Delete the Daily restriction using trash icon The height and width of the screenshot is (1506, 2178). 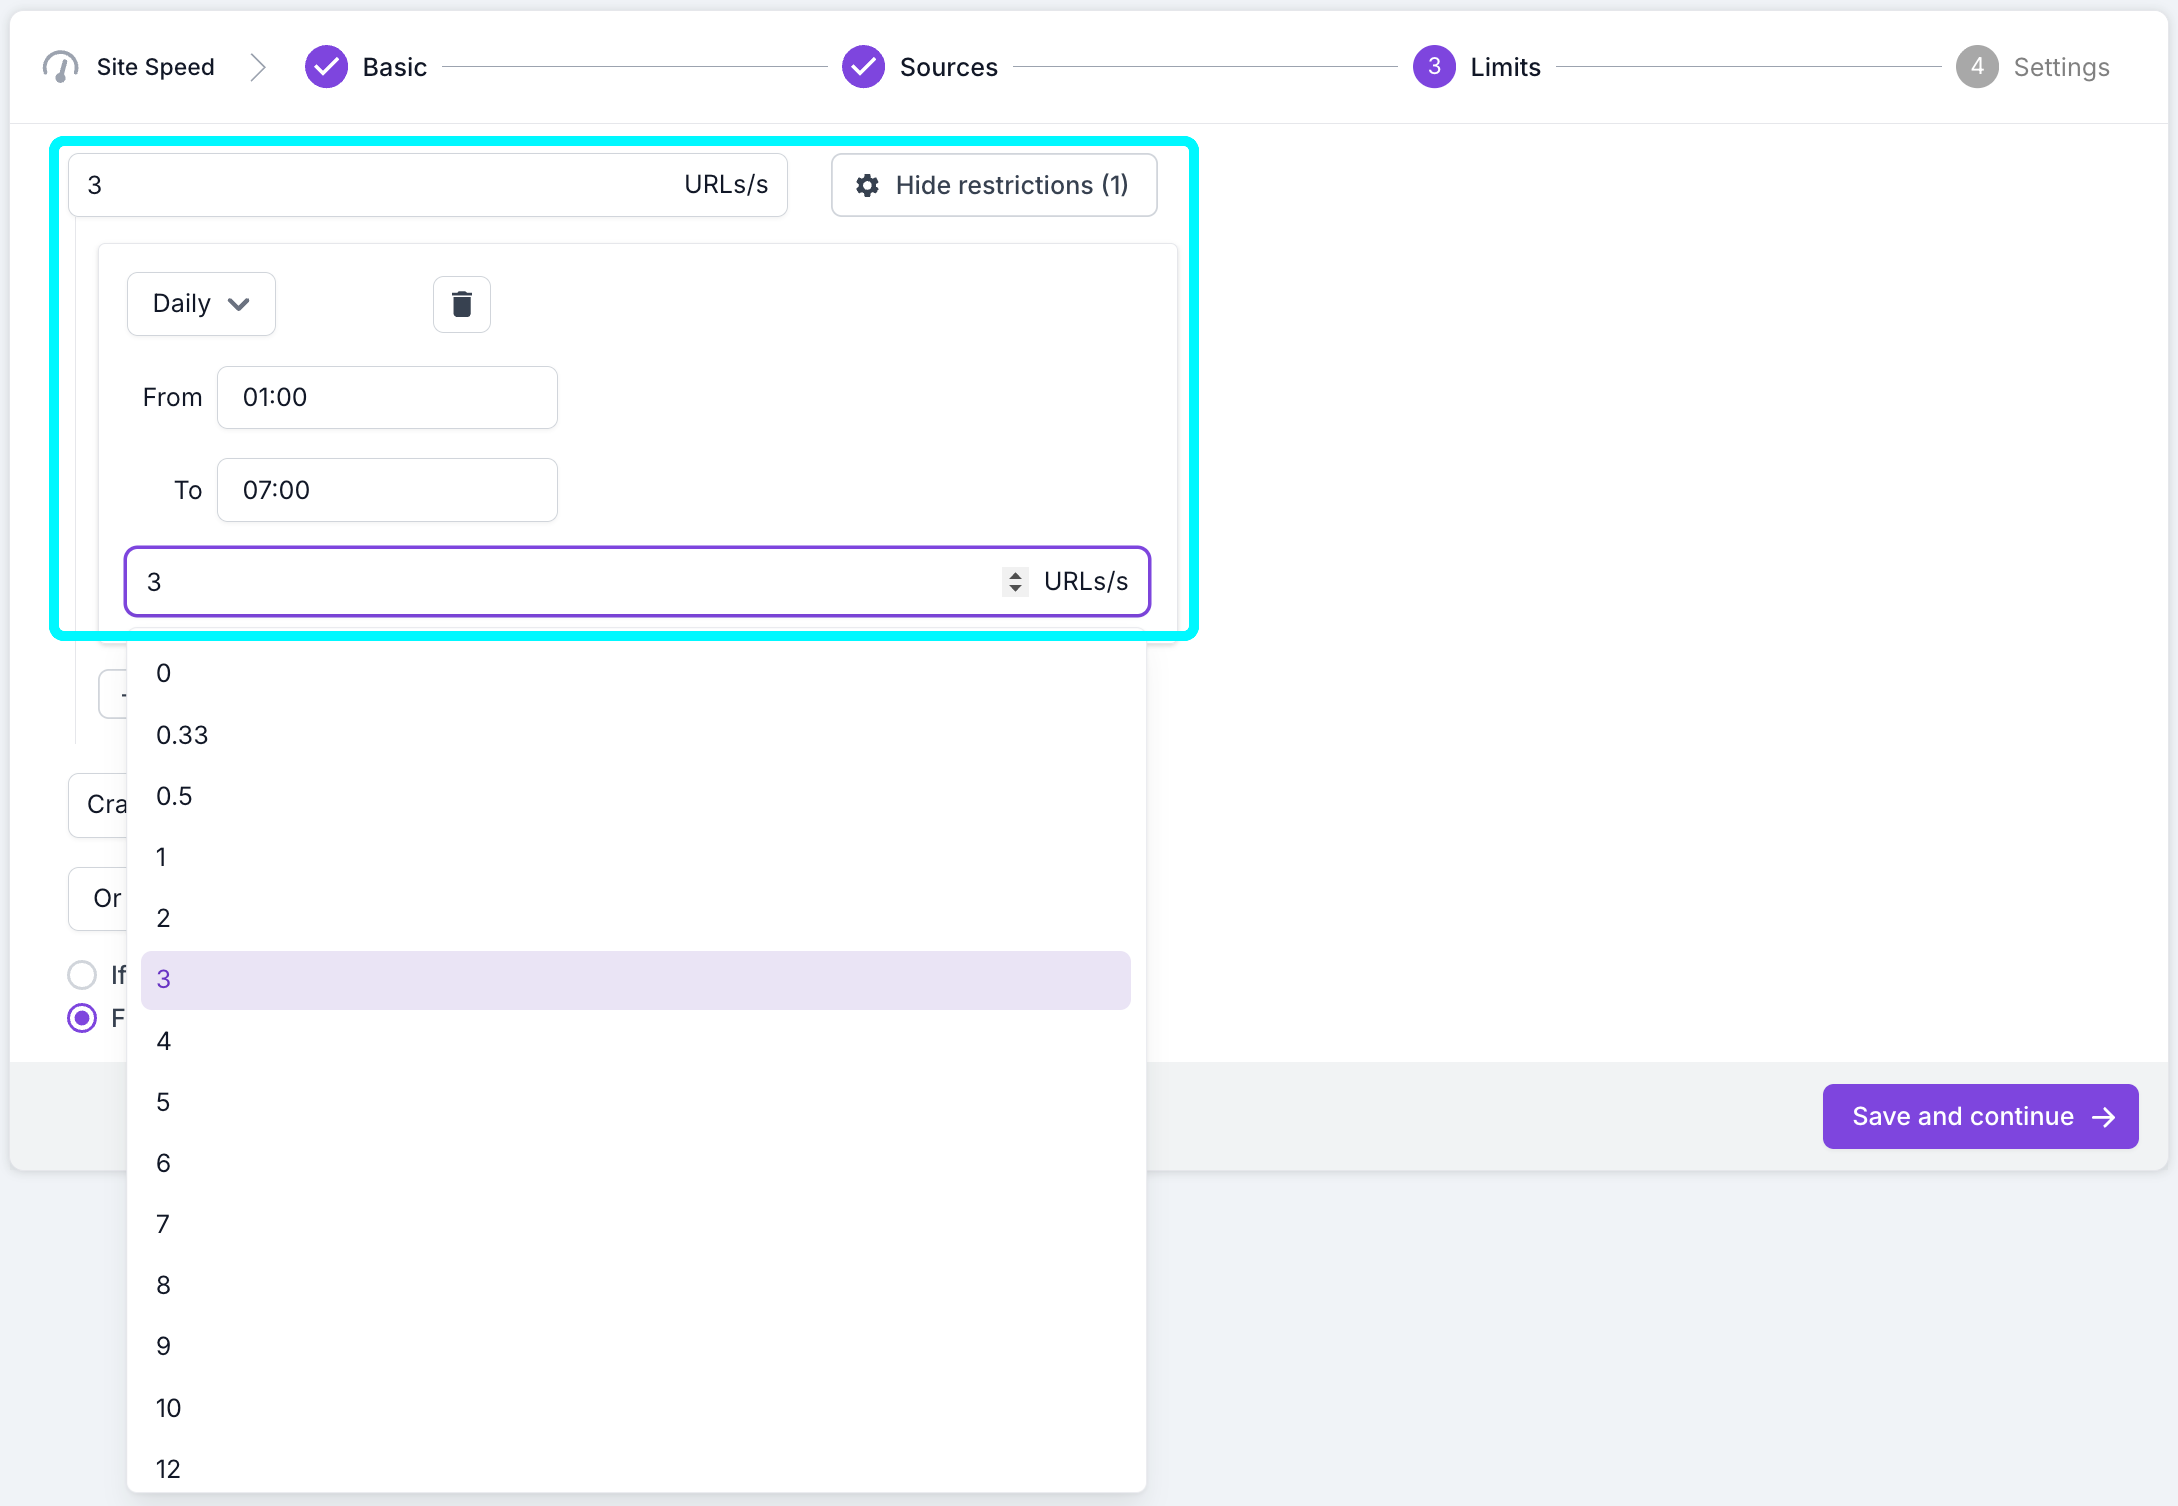point(461,303)
